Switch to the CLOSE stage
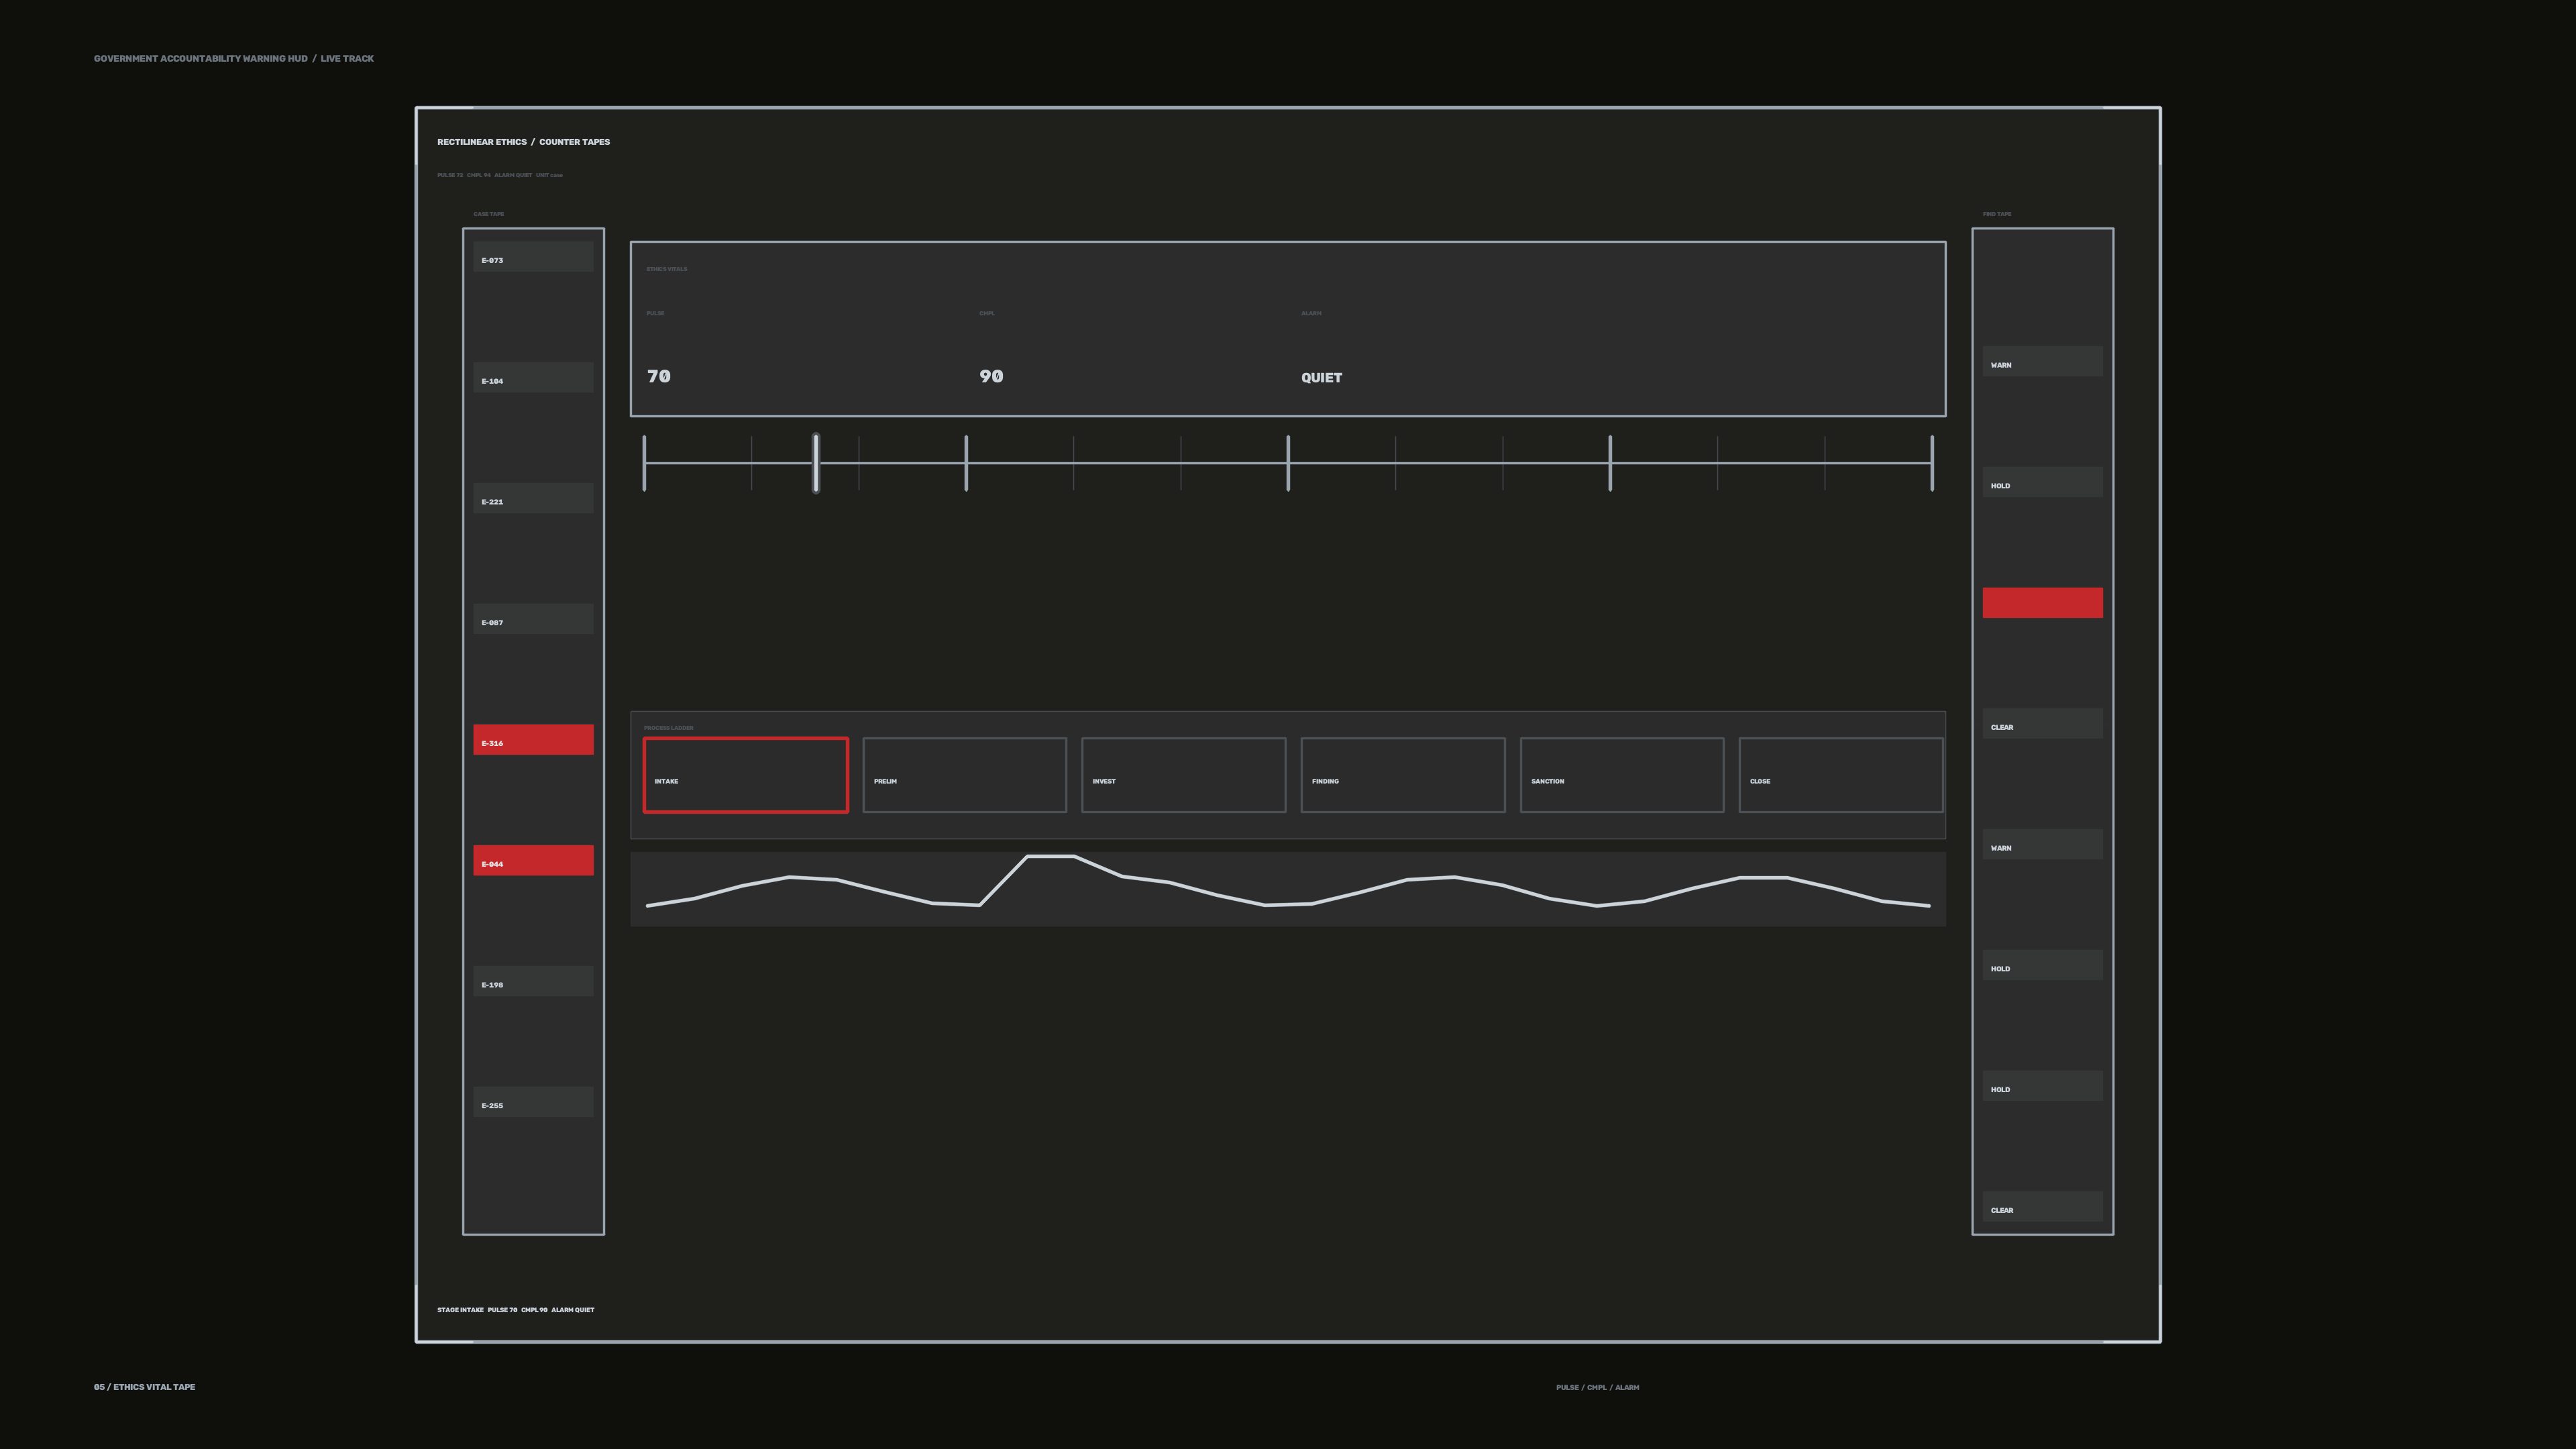Viewport: 2576px width, 1449px height. (1840, 775)
